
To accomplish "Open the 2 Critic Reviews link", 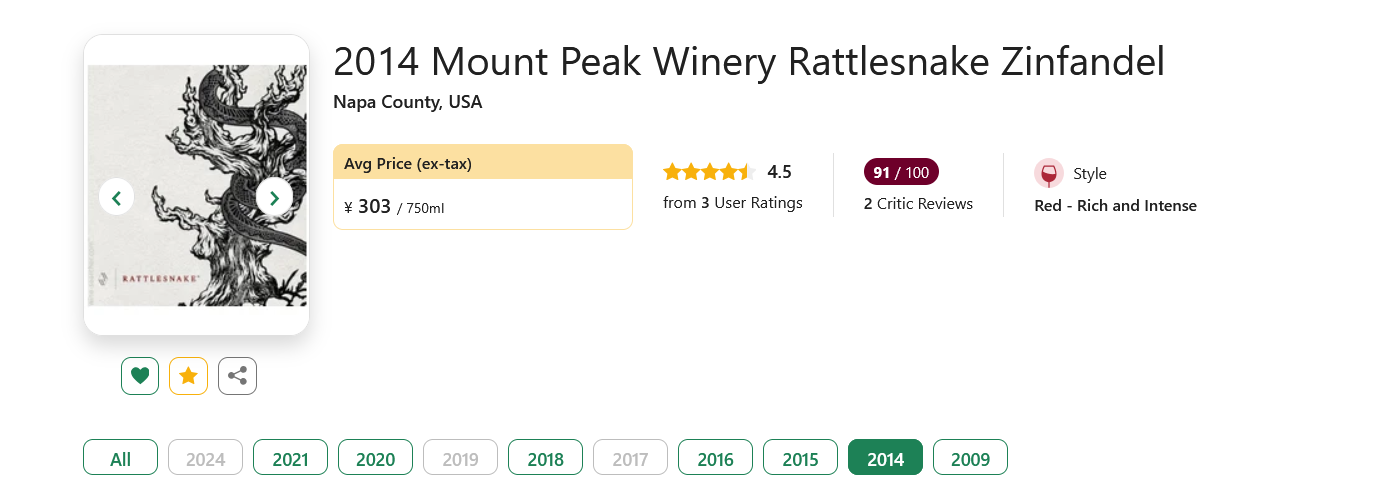I will tap(918, 204).
